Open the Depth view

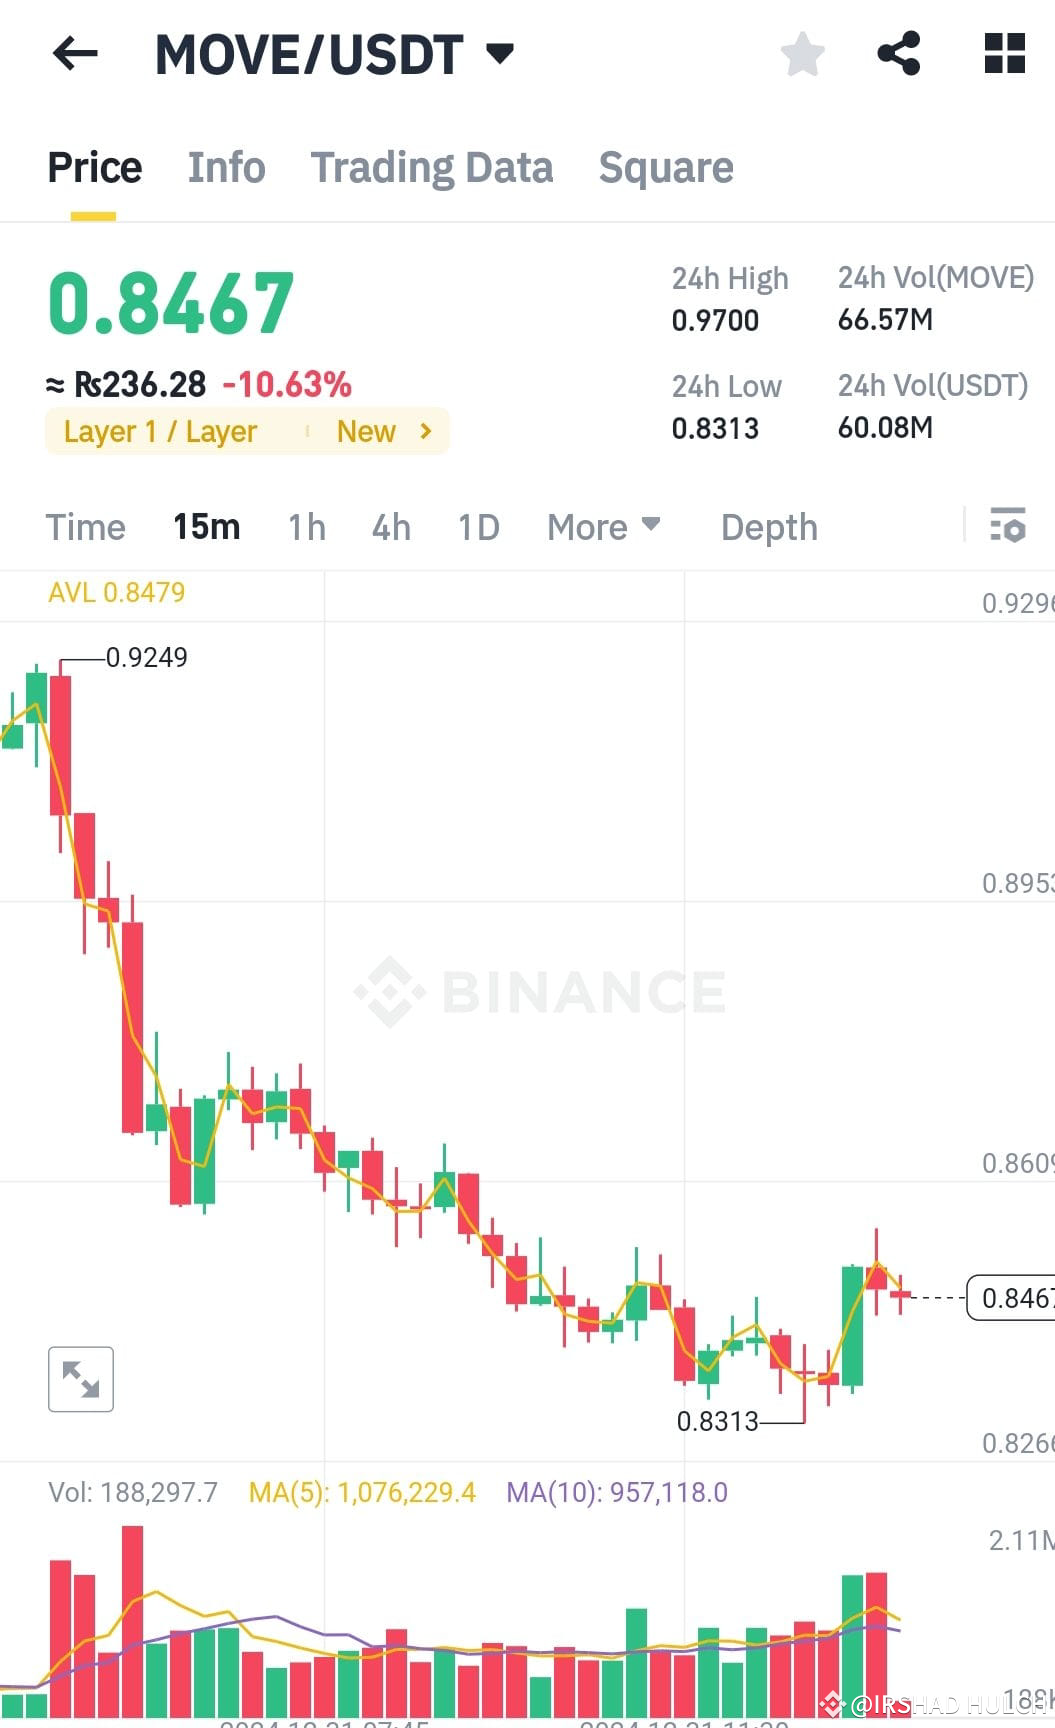click(768, 527)
